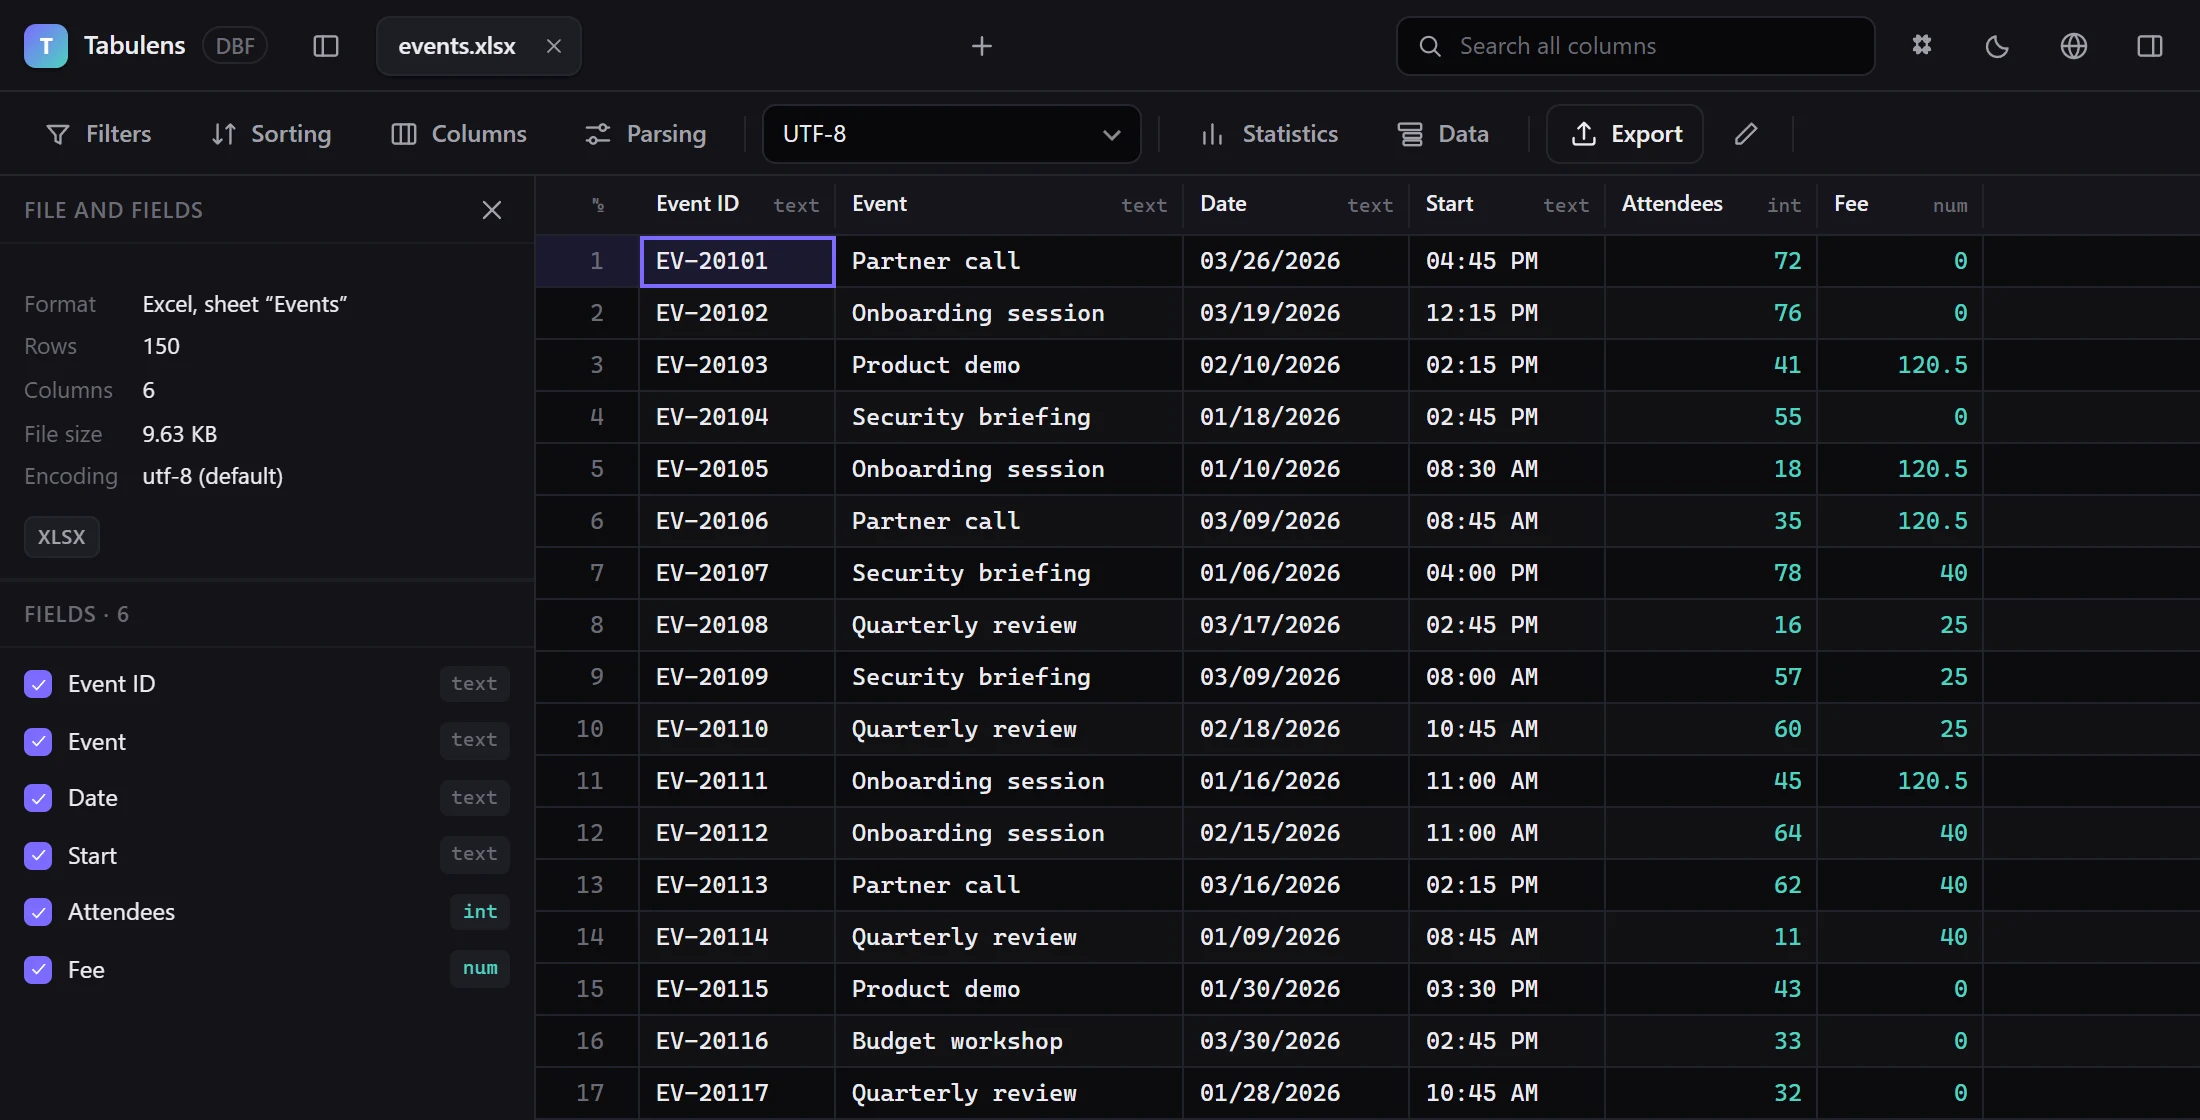2200x1120 pixels.
Task: Uncheck the Event ID field checkbox
Action: click(38, 684)
